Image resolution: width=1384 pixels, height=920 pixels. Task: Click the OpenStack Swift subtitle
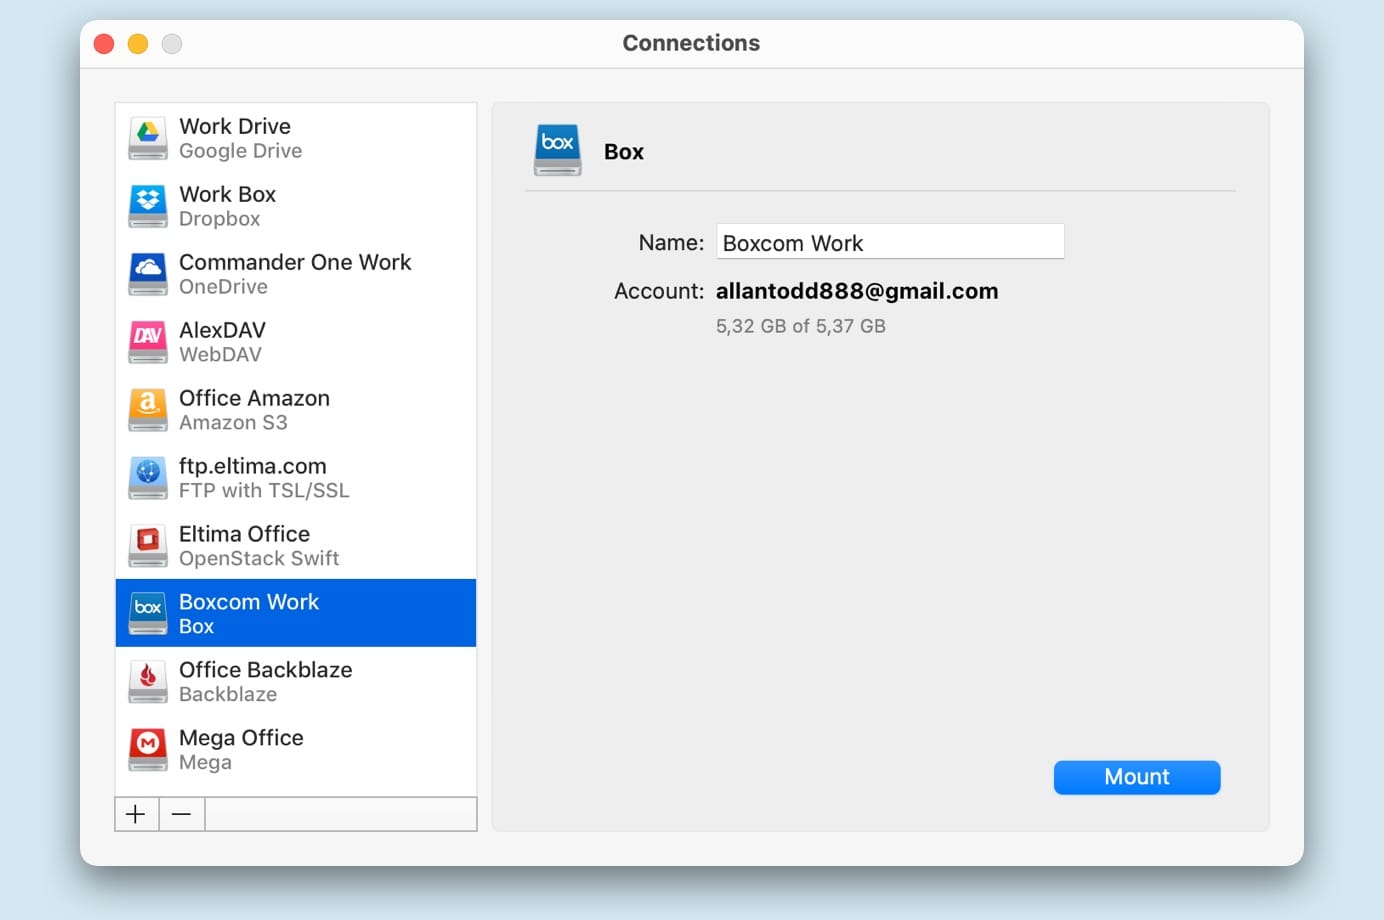point(259,559)
